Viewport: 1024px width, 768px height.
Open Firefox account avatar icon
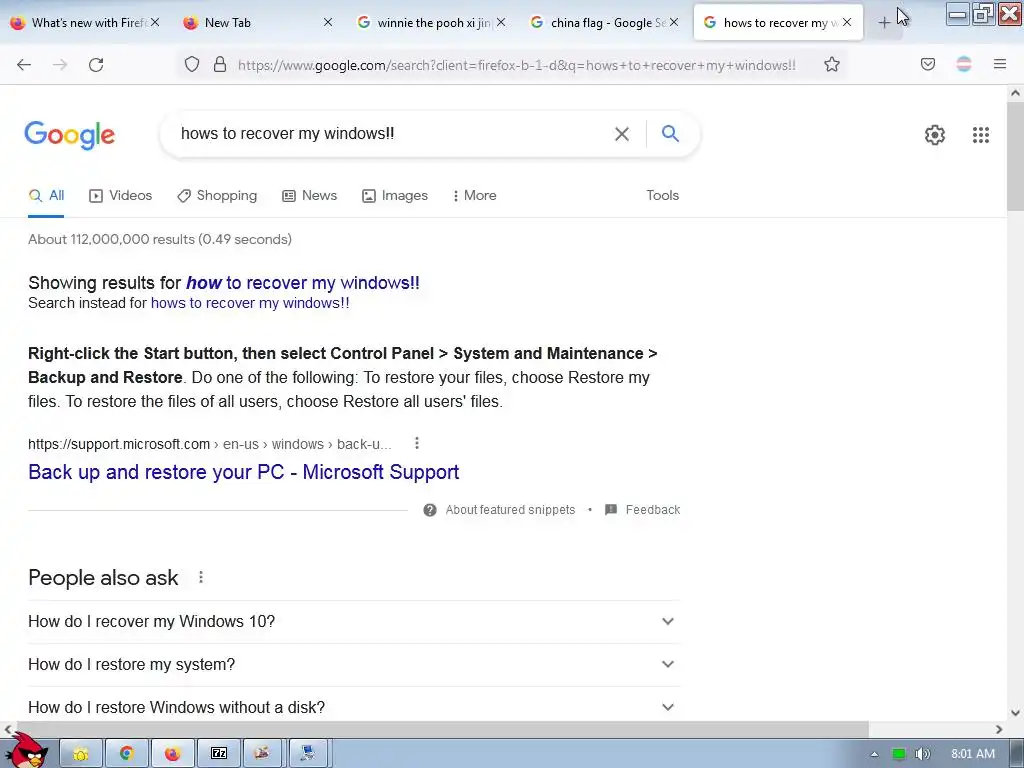(963, 64)
